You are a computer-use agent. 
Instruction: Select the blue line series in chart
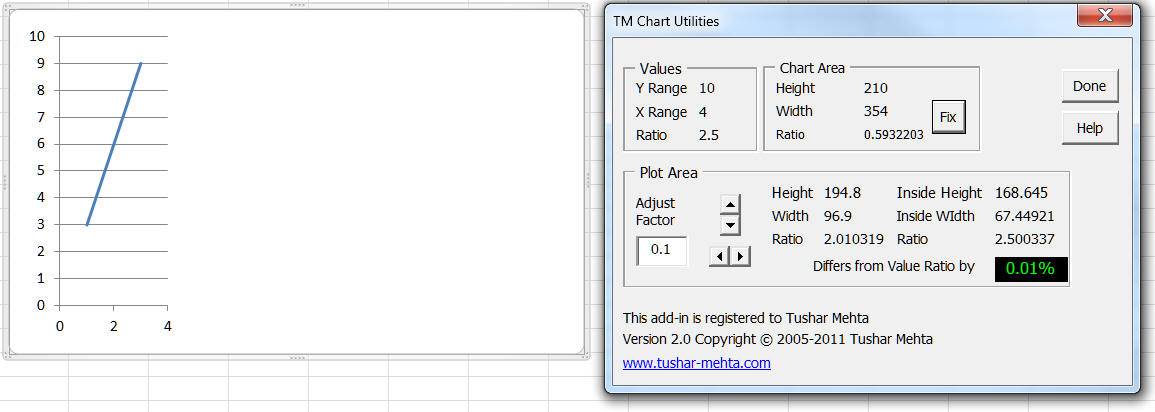coord(113,145)
